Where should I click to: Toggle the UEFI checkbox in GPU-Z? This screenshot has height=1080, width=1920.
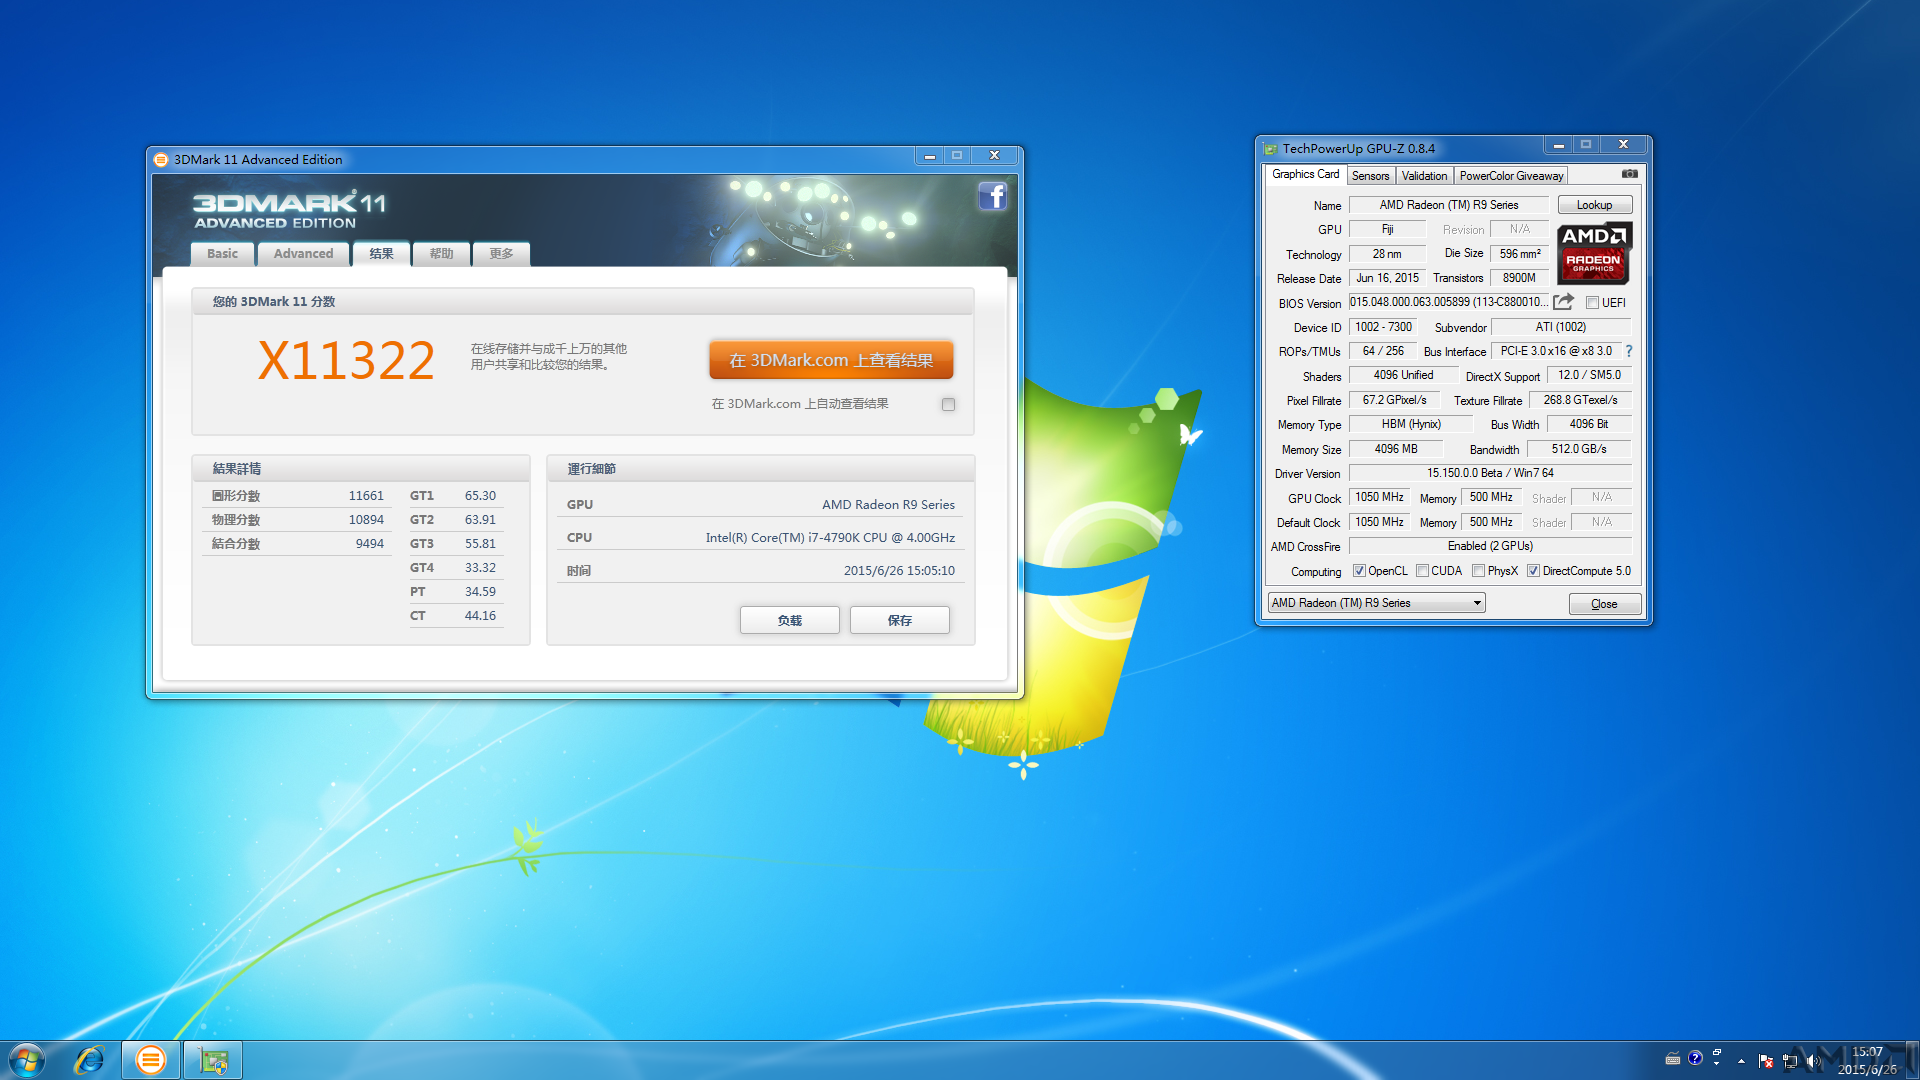[x=1592, y=303]
